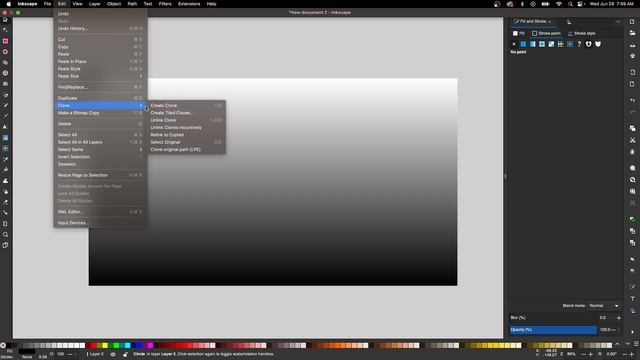Switch to the Stroke style tab

(x=582, y=33)
